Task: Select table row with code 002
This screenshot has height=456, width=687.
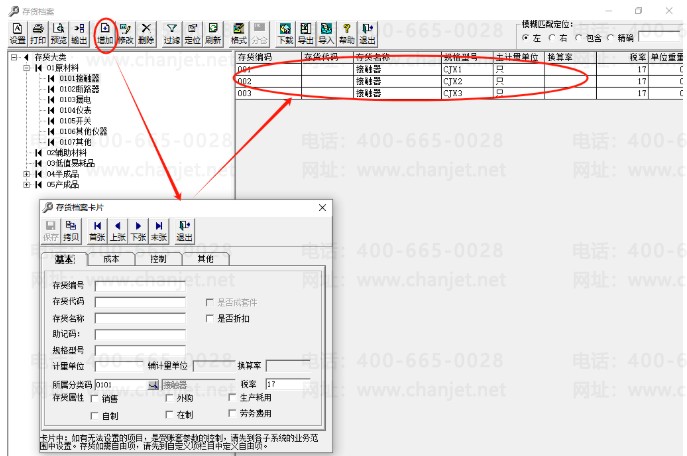Action: tap(459, 81)
